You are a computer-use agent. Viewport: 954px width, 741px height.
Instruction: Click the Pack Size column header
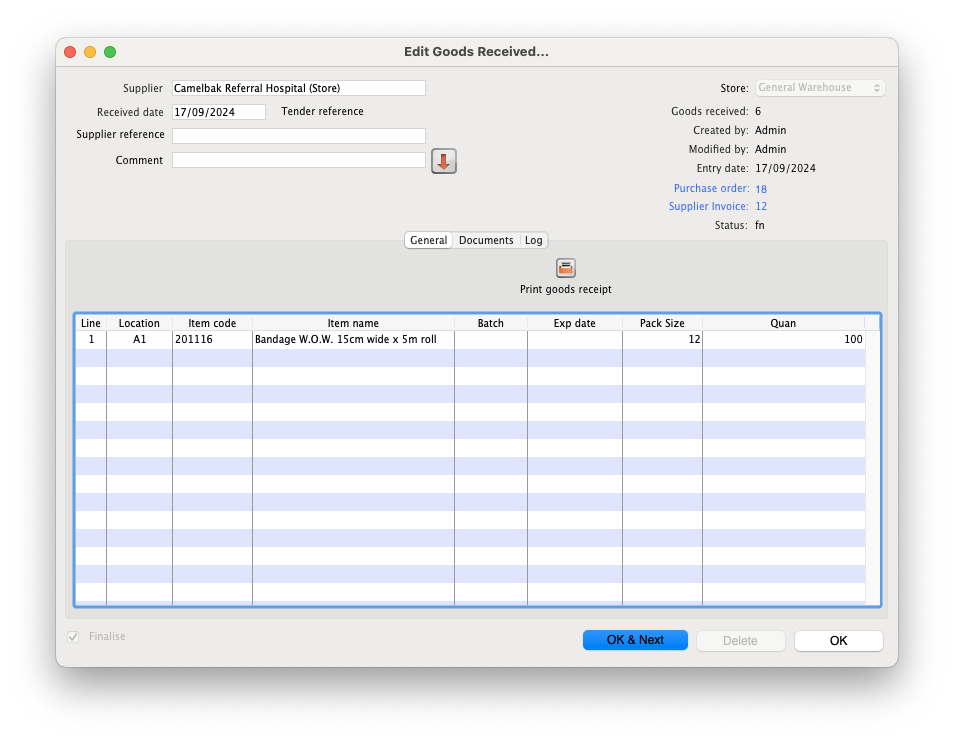pos(662,323)
